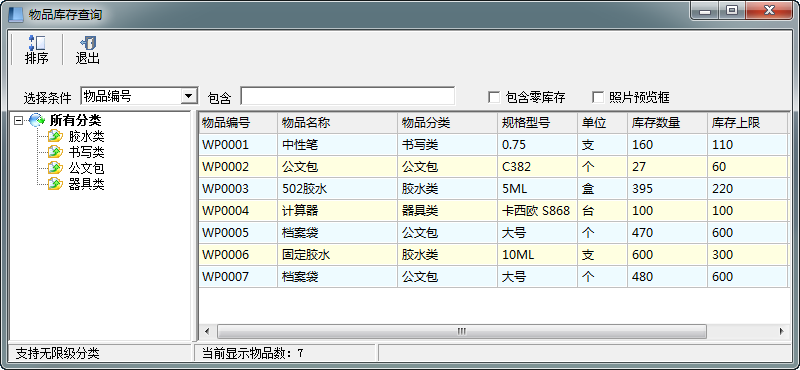This screenshot has height=370, width=800.
Task: Click the folder icon next to 公文包
Action: point(55,168)
